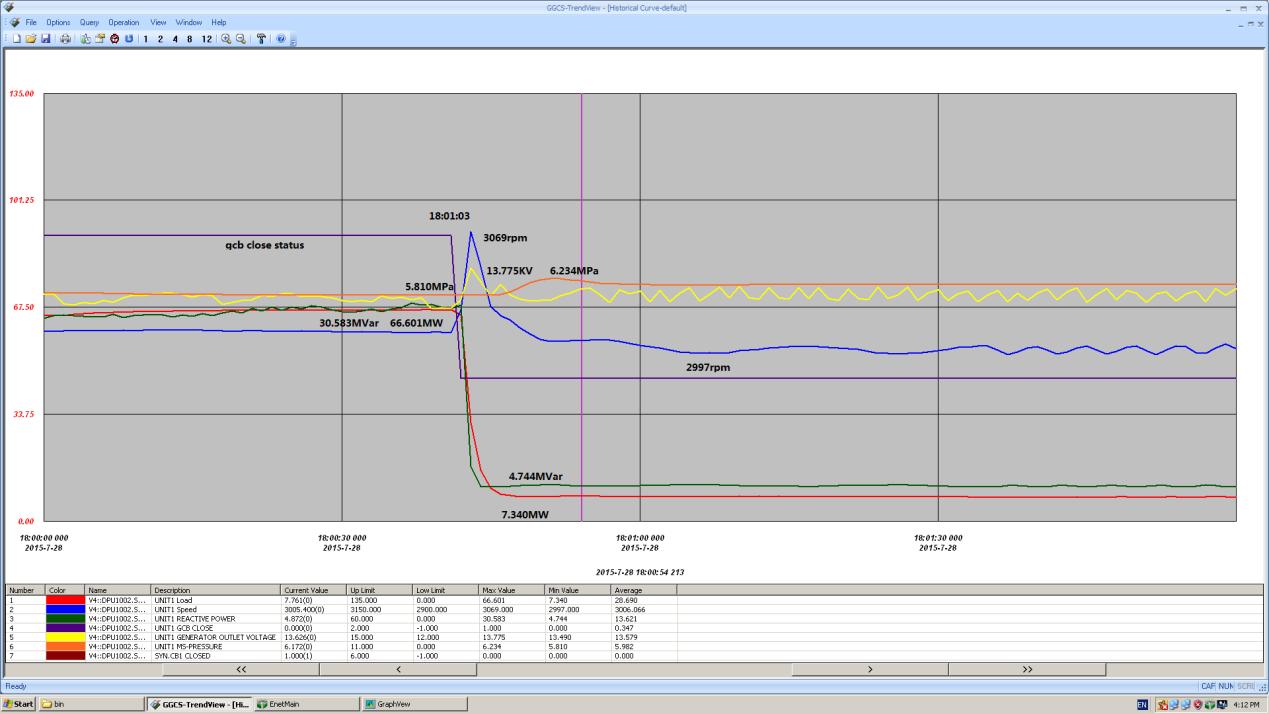This screenshot has height=714, width=1269.
Task: Zoom in on the trend chart
Action: pos(226,38)
